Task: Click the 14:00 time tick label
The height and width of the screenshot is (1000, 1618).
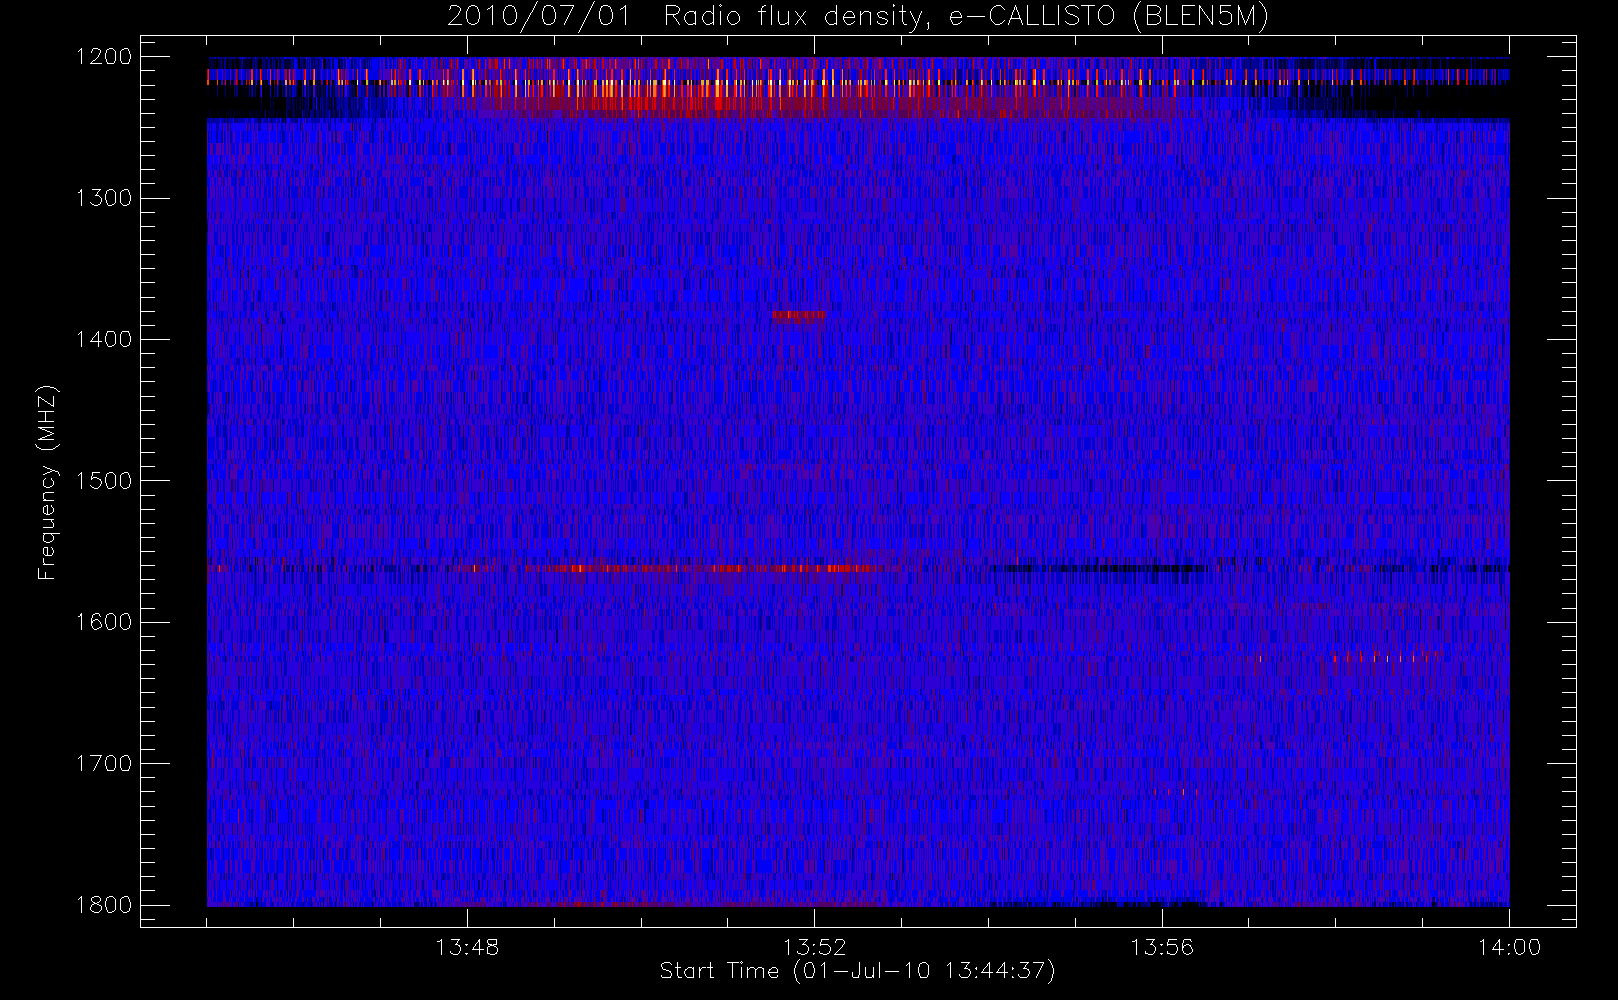Action: [1509, 947]
